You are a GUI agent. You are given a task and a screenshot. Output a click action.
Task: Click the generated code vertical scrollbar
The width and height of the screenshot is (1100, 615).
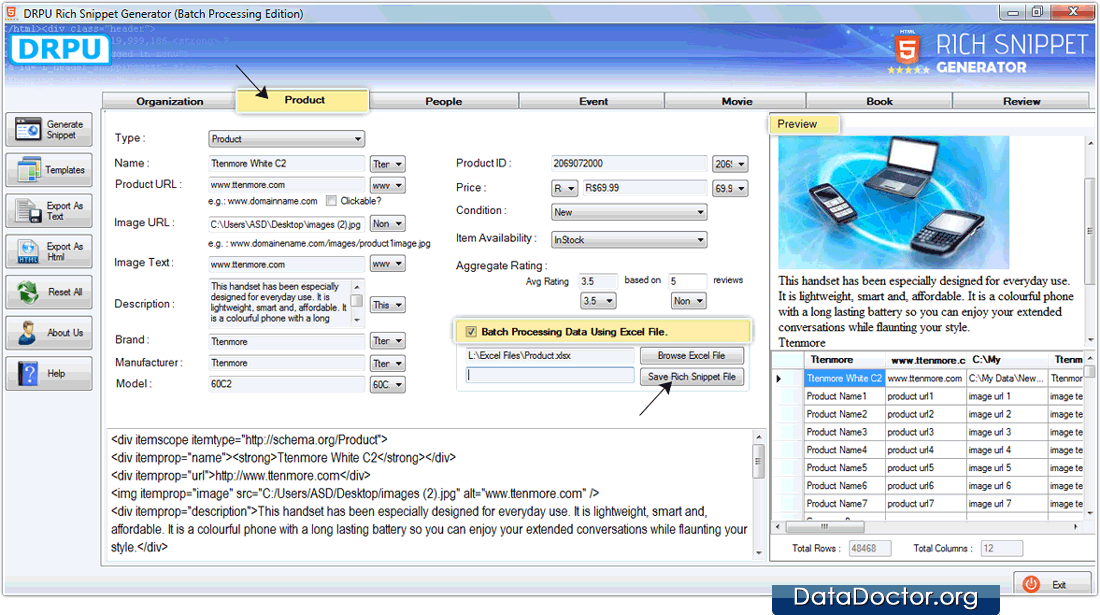point(758,494)
